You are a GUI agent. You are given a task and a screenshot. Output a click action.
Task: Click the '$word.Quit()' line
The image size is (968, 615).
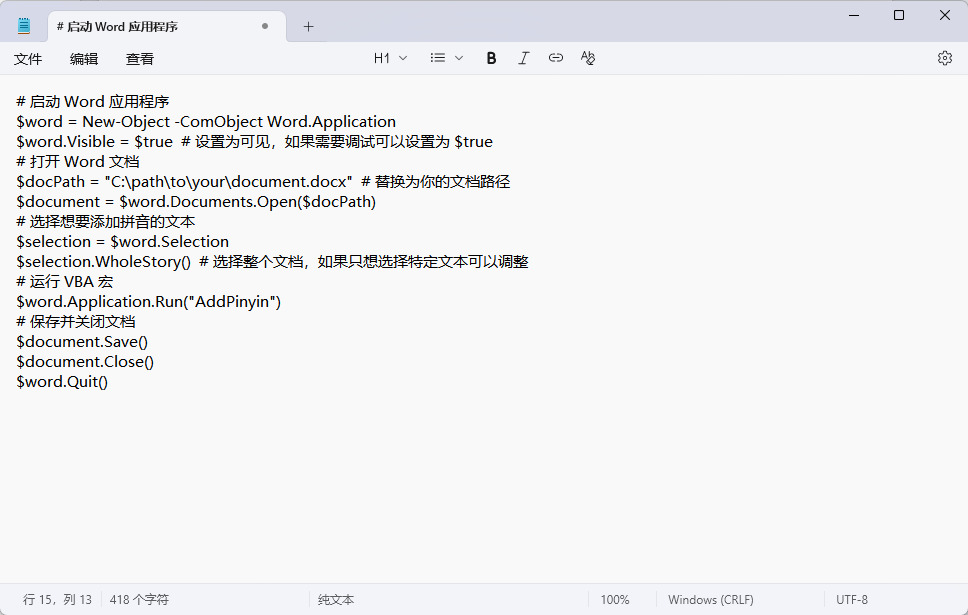[x=62, y=382]
